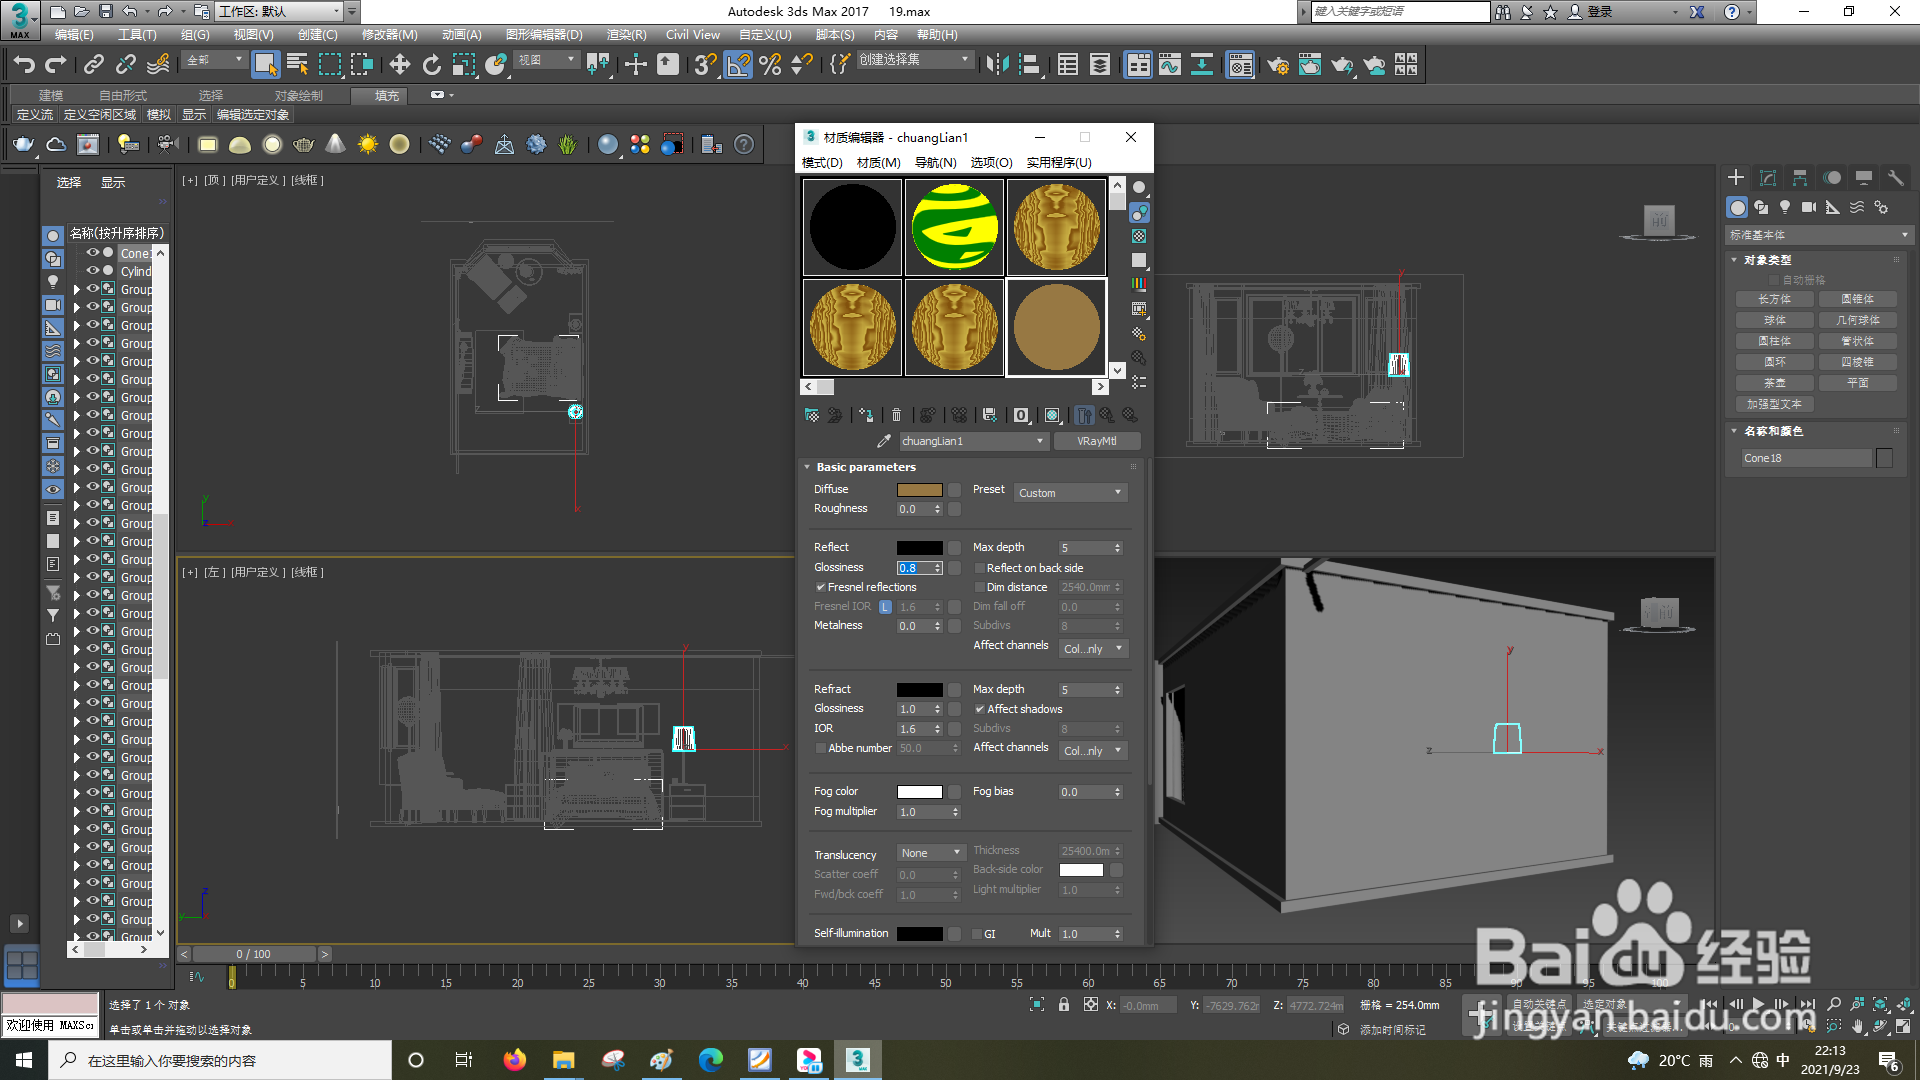Click the Mirror tool icon
This screenshot has width=1920, height=1082.
[997, 65]
